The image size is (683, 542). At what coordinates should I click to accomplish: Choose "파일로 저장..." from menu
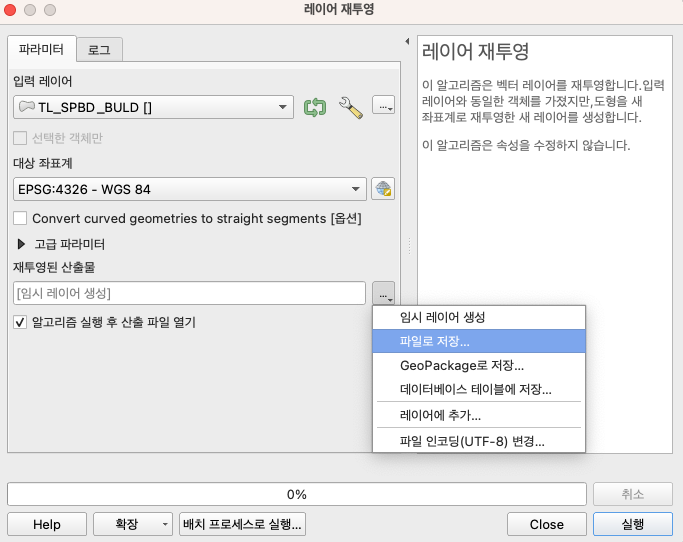pyautogui.click(x=479, y=341)
